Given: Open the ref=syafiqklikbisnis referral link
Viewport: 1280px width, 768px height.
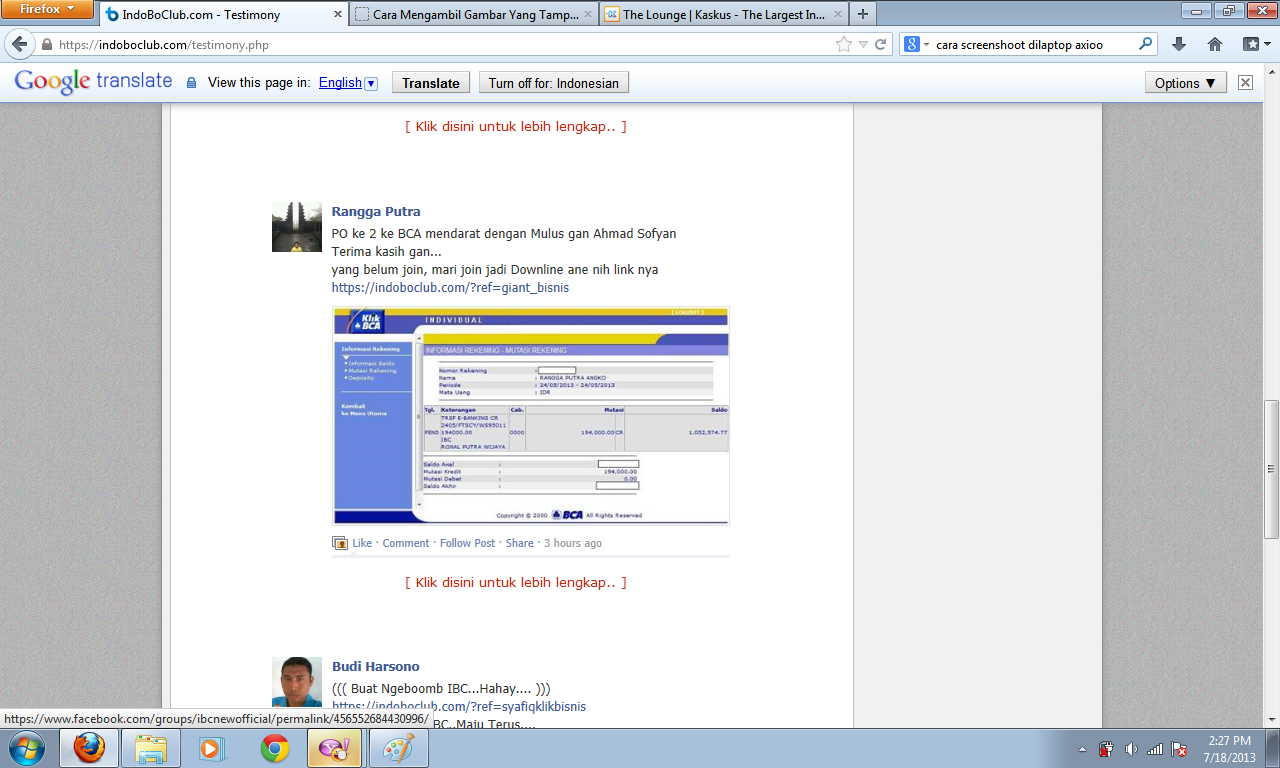Looking at the screenshot, I should coord(459,707).
